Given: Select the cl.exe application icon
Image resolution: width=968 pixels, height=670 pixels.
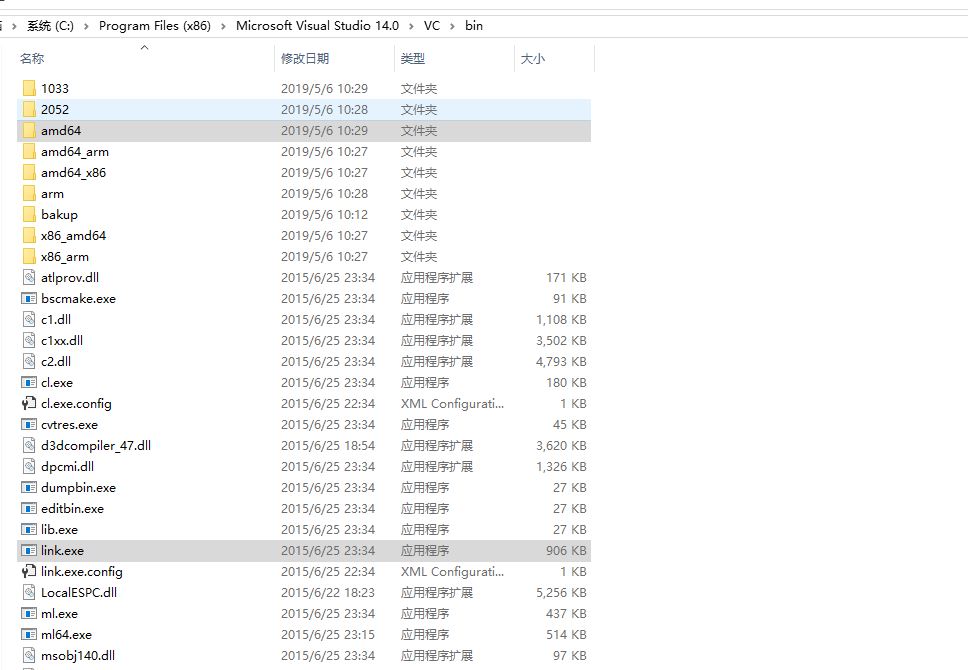Looking at the screenshot, I should (29, 382).
